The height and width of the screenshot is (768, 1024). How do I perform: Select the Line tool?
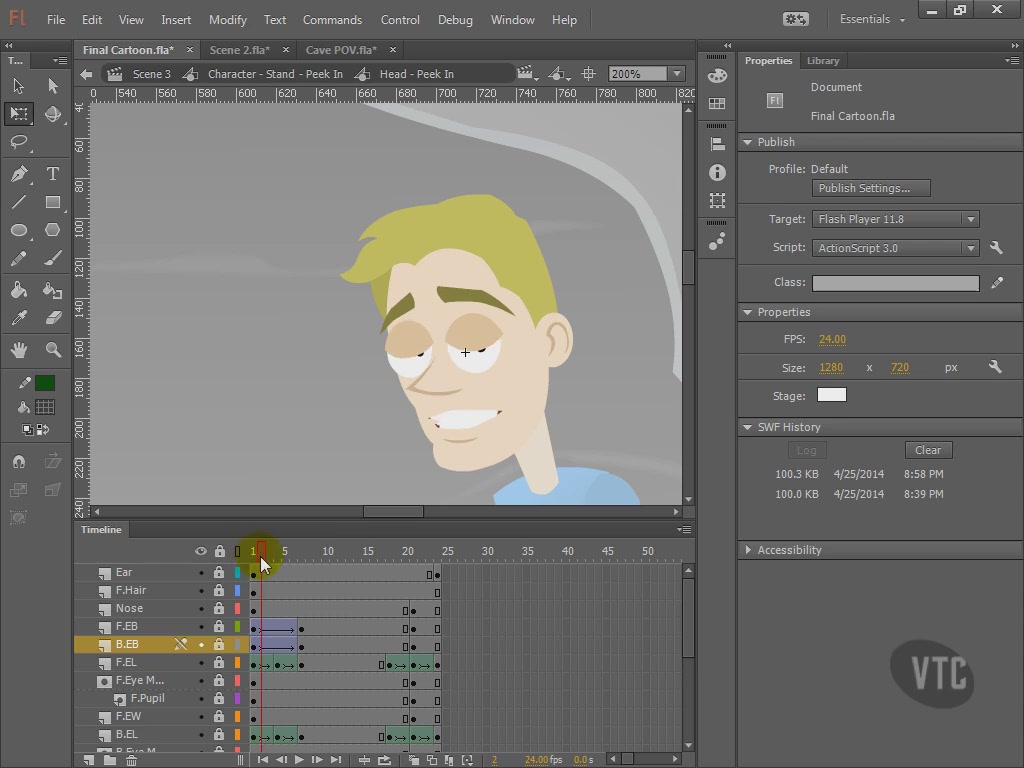18,202
